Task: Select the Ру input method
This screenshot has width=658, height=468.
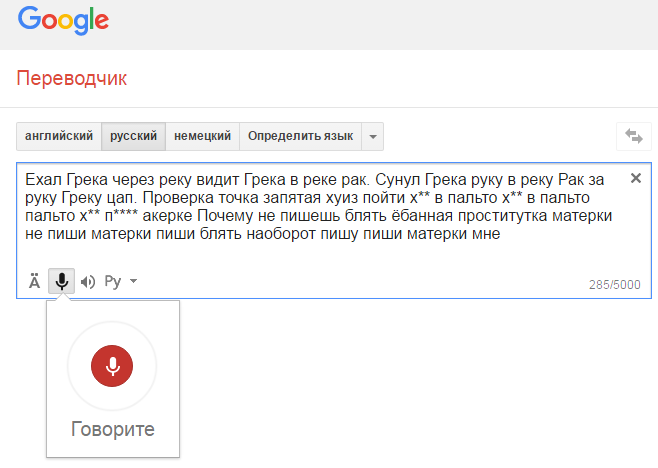Action: pyautogui.click(x=113, y=281)
